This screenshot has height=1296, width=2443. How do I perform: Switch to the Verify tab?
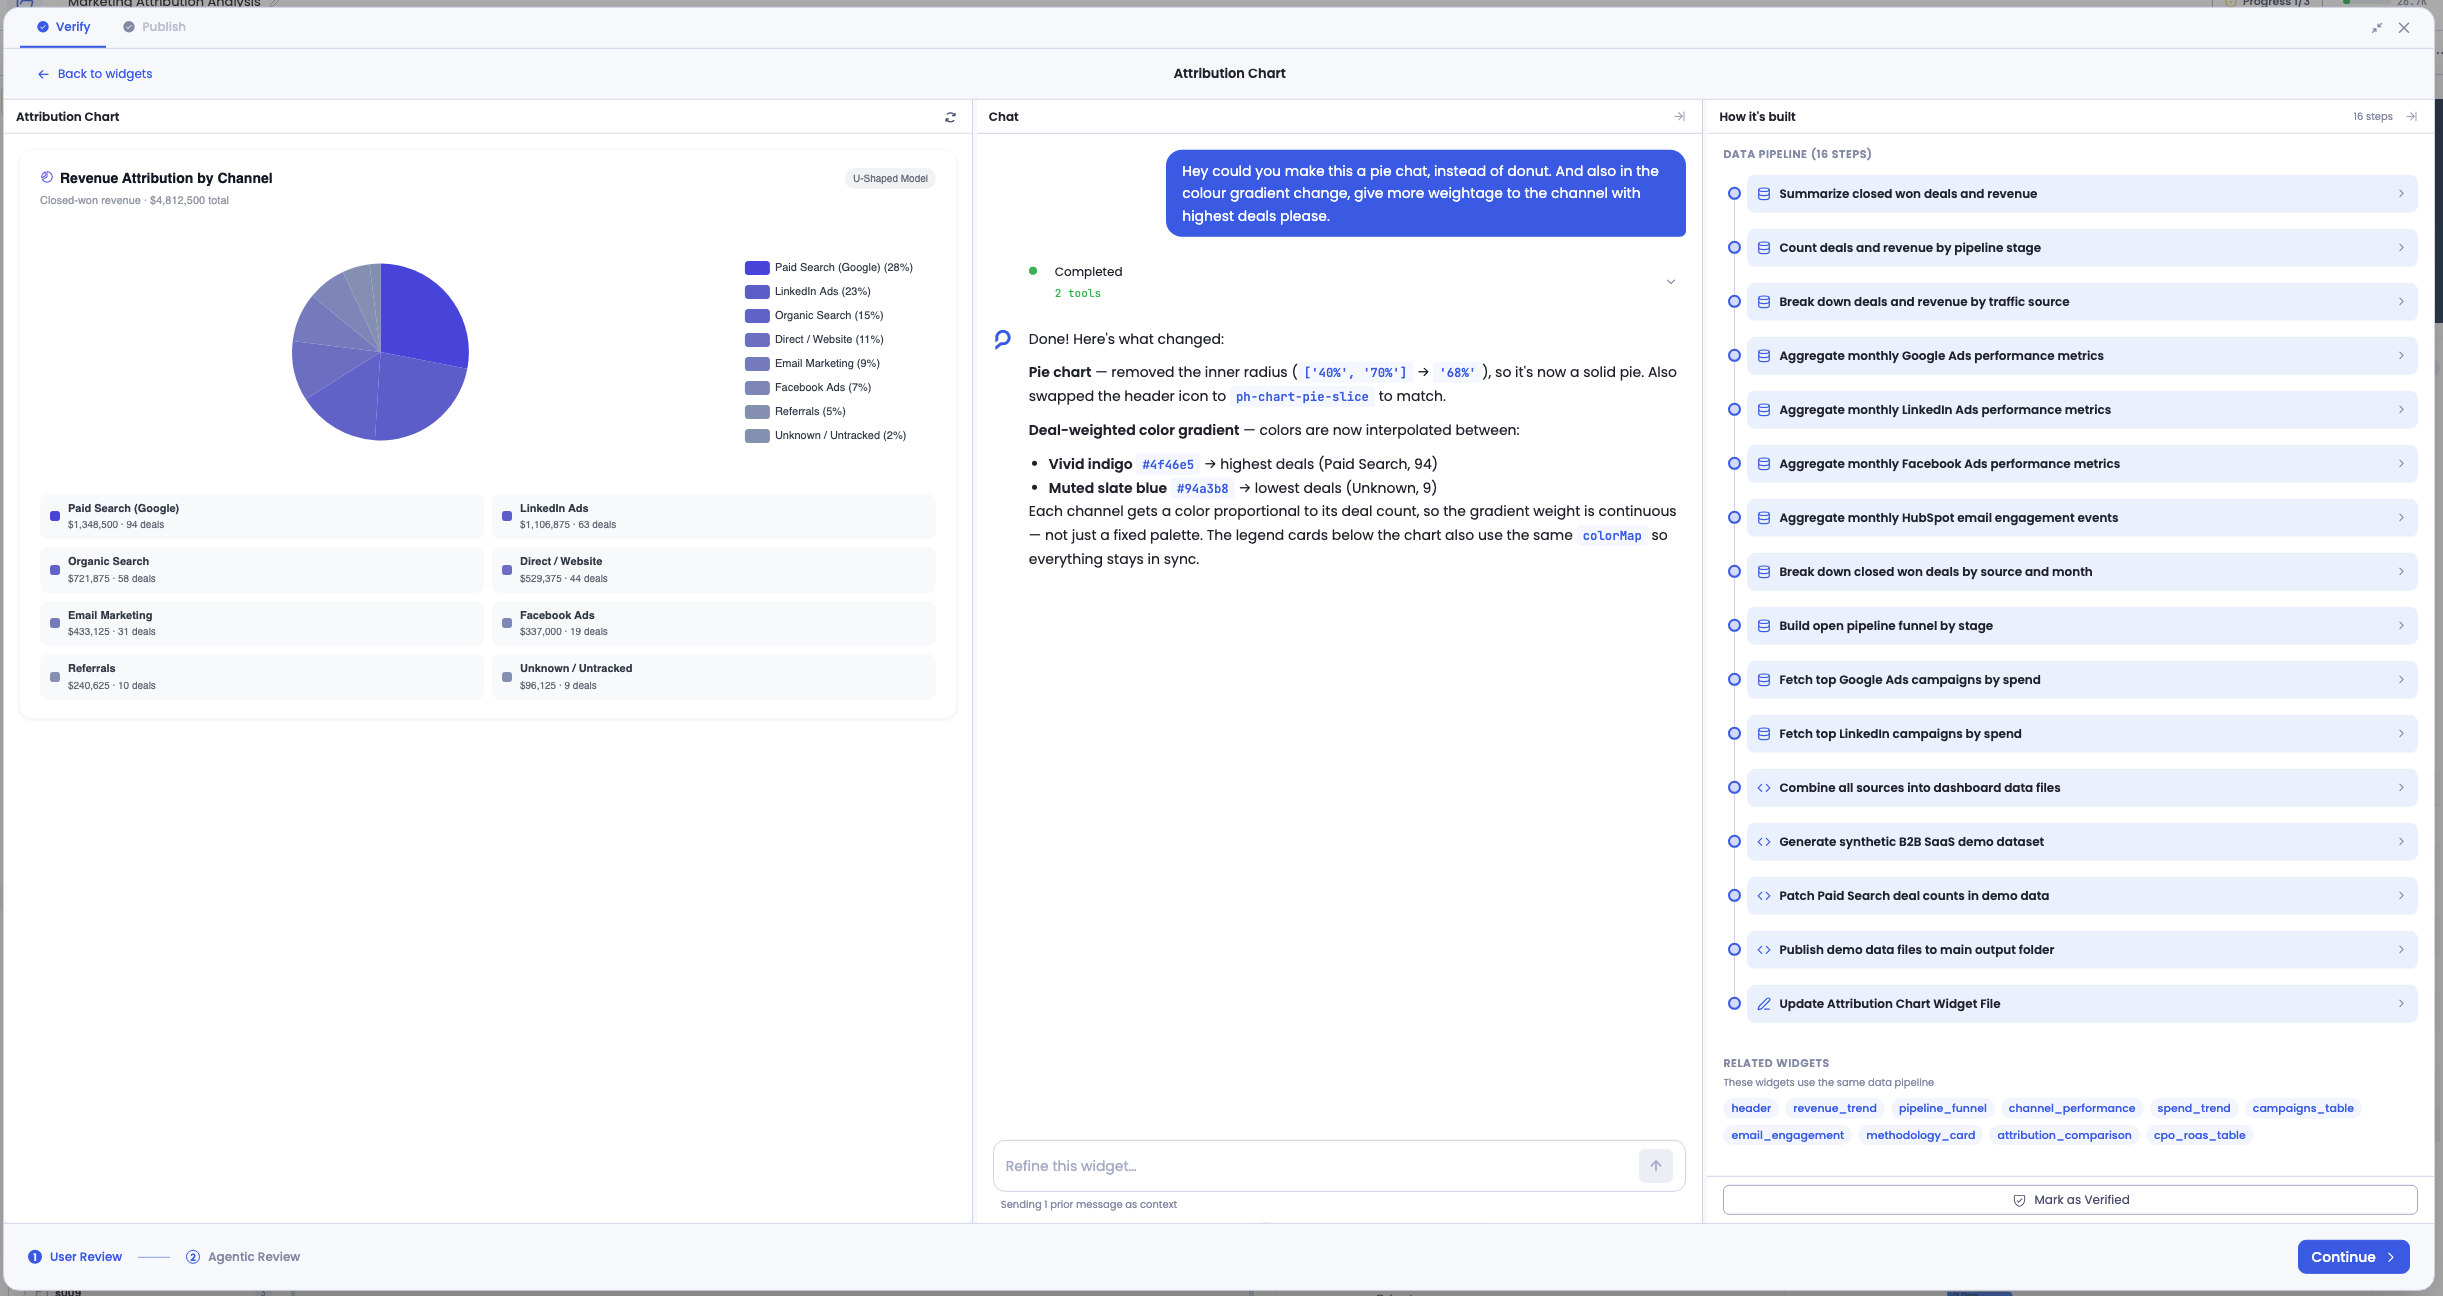pos(63,27)
